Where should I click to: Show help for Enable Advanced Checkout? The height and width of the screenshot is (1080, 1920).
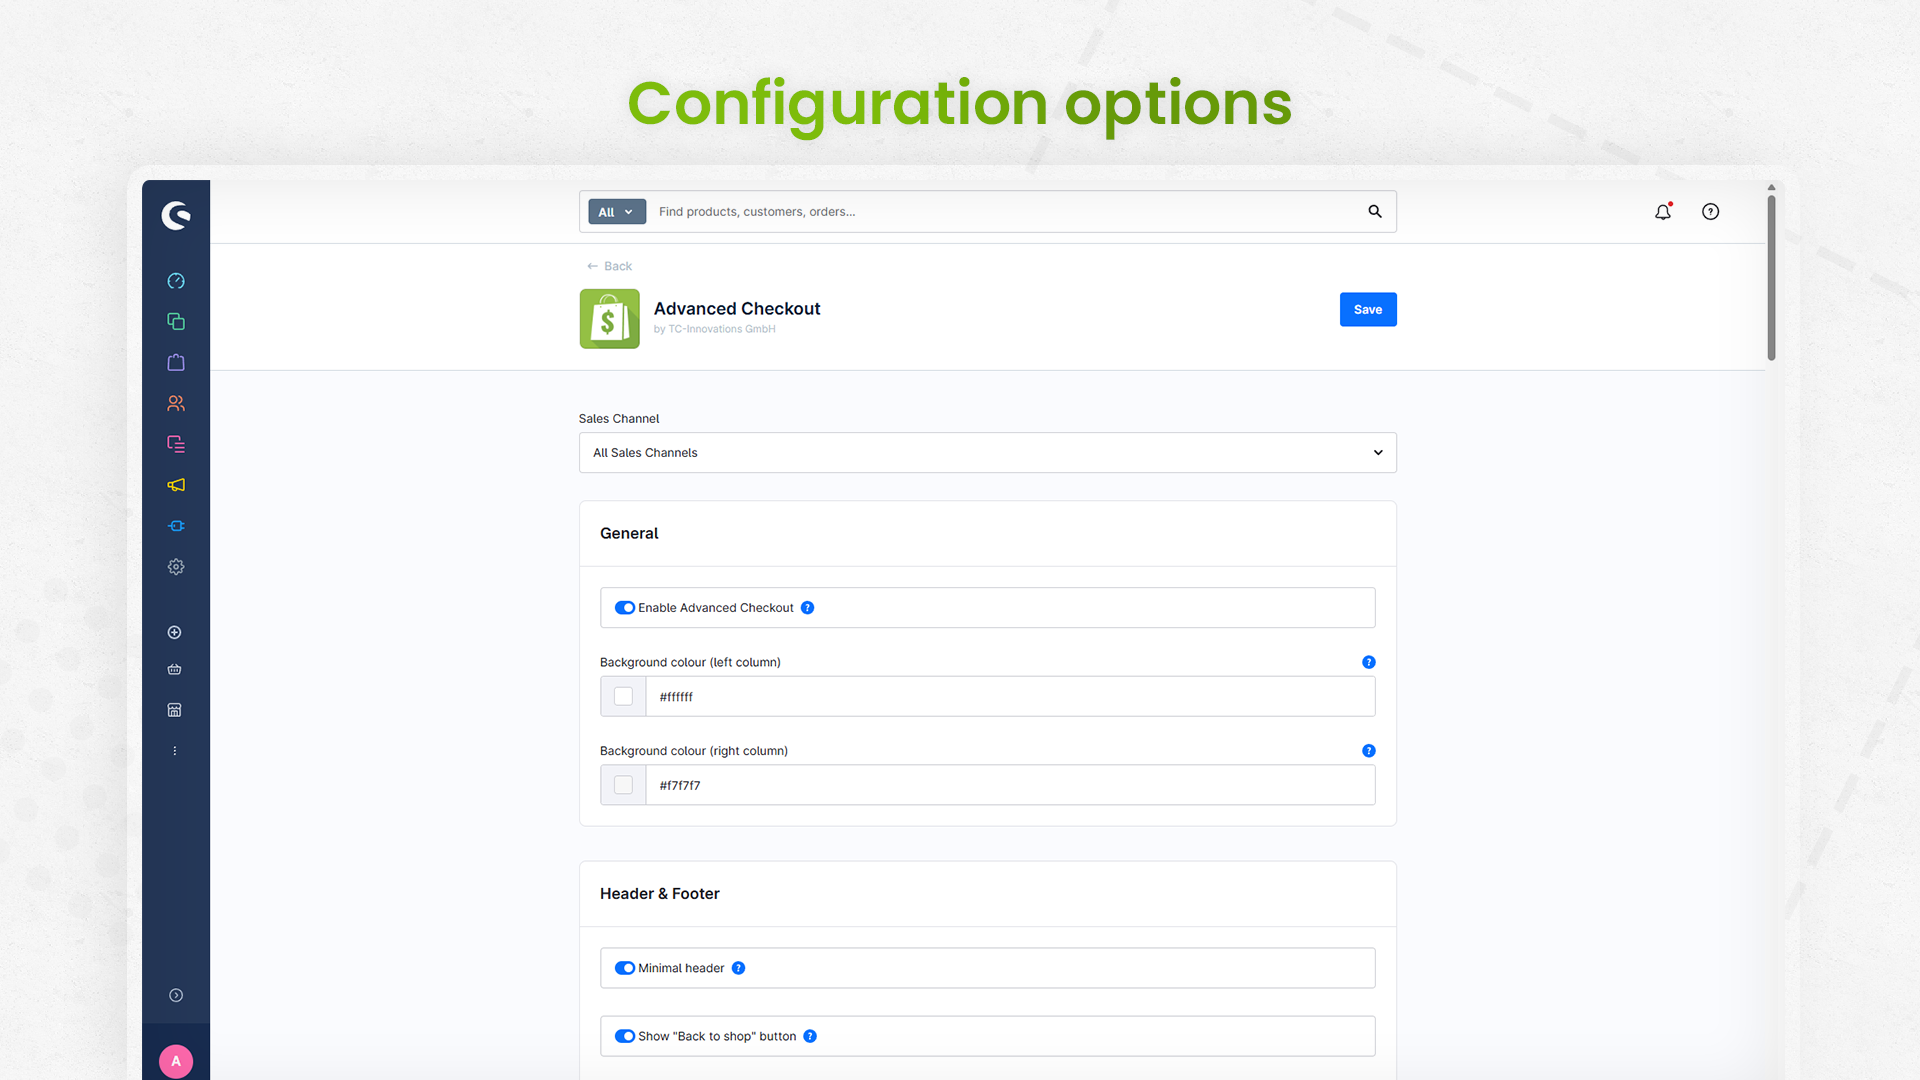[x=808, y=608]
